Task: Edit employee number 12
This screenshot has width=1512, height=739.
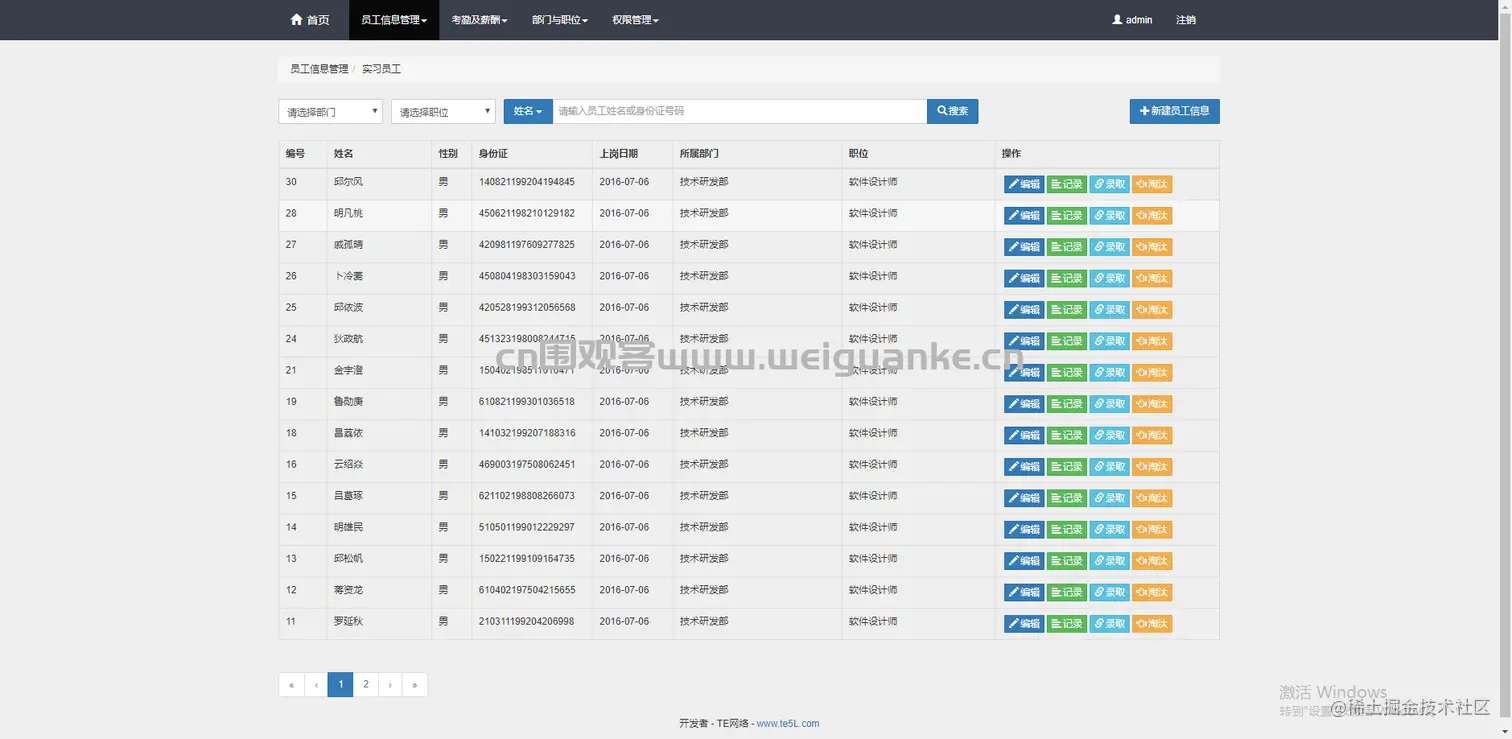Action: 1024,592
